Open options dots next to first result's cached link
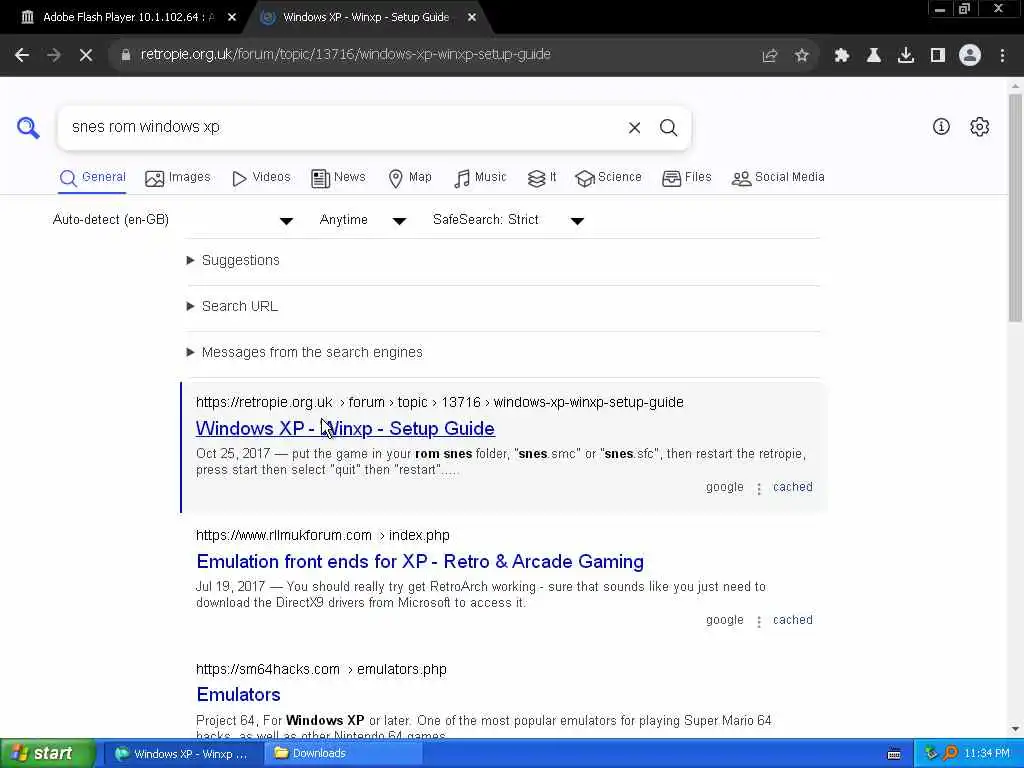1024x768 pixels. (x=759, y=488)
